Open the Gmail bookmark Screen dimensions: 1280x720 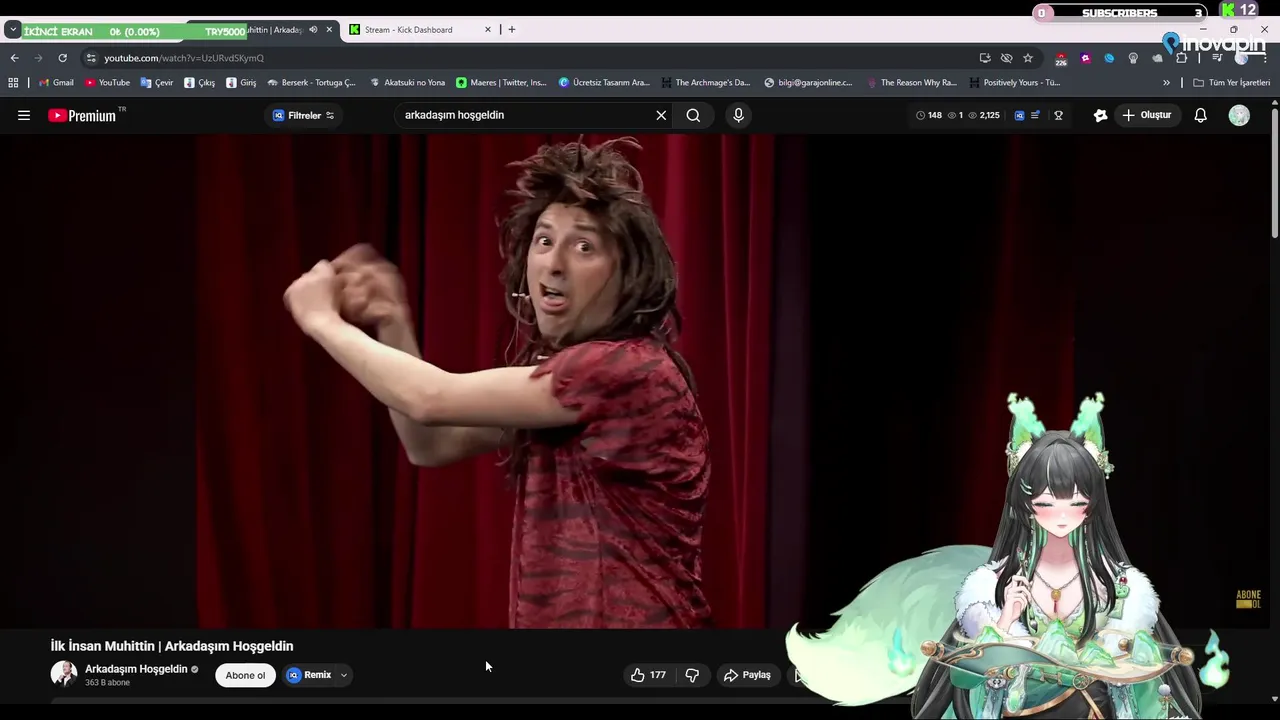click(x=56, y=83)
